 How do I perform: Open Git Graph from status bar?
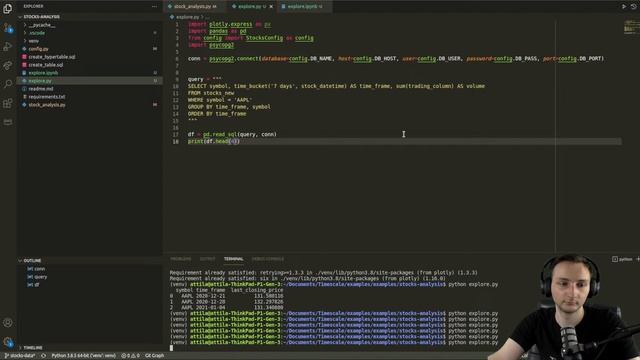155,356
